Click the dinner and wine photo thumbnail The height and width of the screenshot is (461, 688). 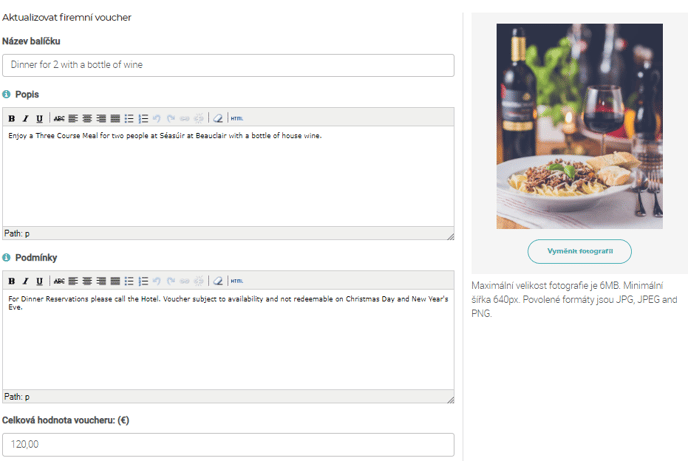pos(580,126)
